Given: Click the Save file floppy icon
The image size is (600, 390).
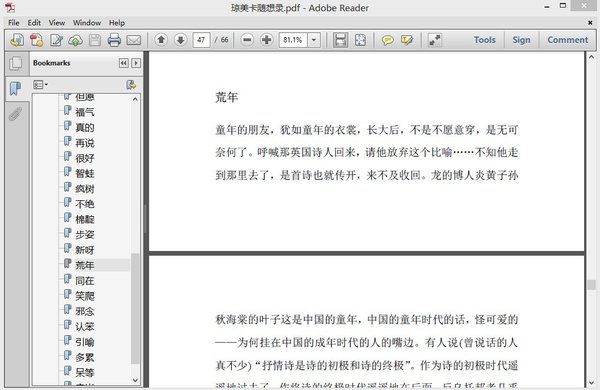Looking at the screenshot, I should coord(95,40).
